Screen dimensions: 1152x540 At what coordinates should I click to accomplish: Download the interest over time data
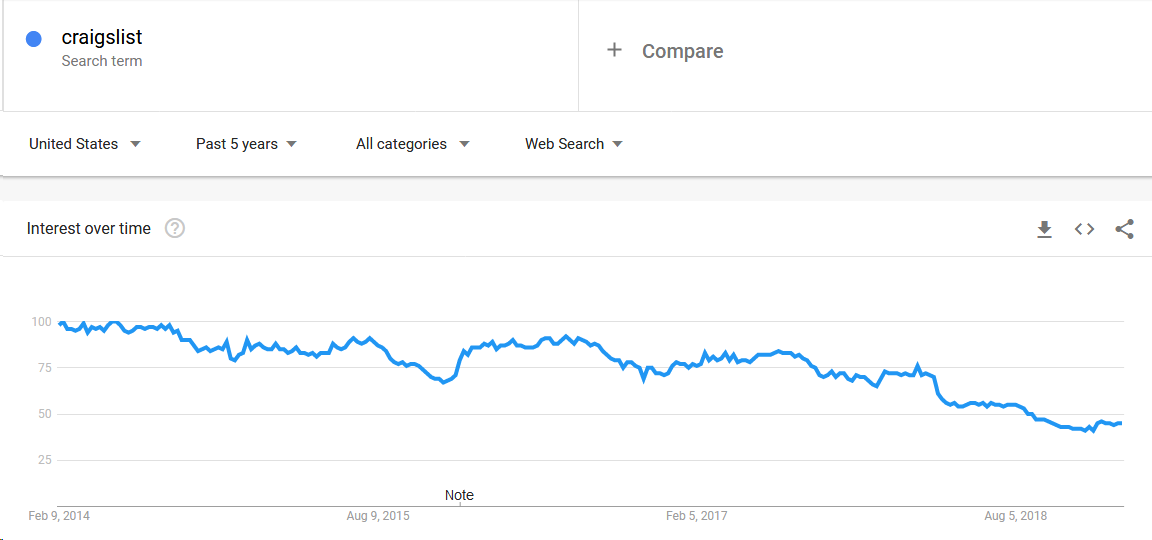click(x=1044, y=229)
